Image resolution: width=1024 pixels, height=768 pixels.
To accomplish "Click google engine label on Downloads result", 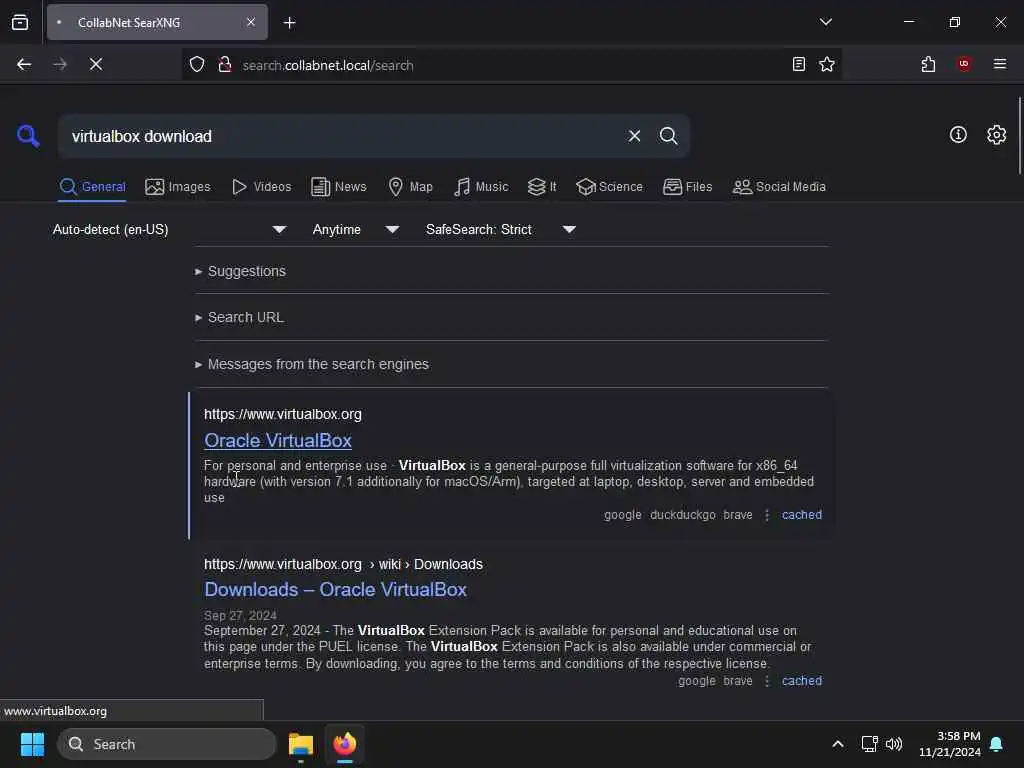I will coord(697,680).
